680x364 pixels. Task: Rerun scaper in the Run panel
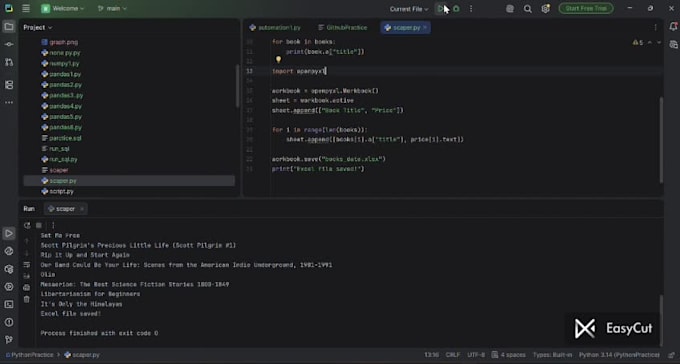27,225
